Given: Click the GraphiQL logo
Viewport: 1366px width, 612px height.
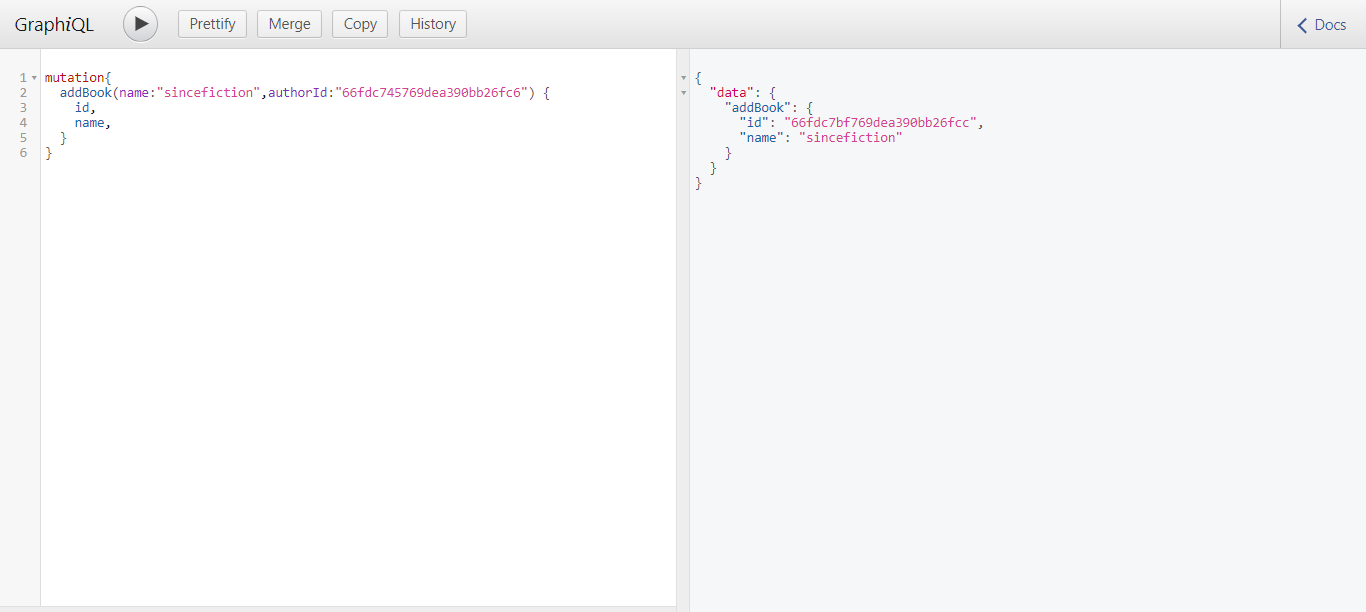Looking at the screenshot, I should (x=54, y=23).
